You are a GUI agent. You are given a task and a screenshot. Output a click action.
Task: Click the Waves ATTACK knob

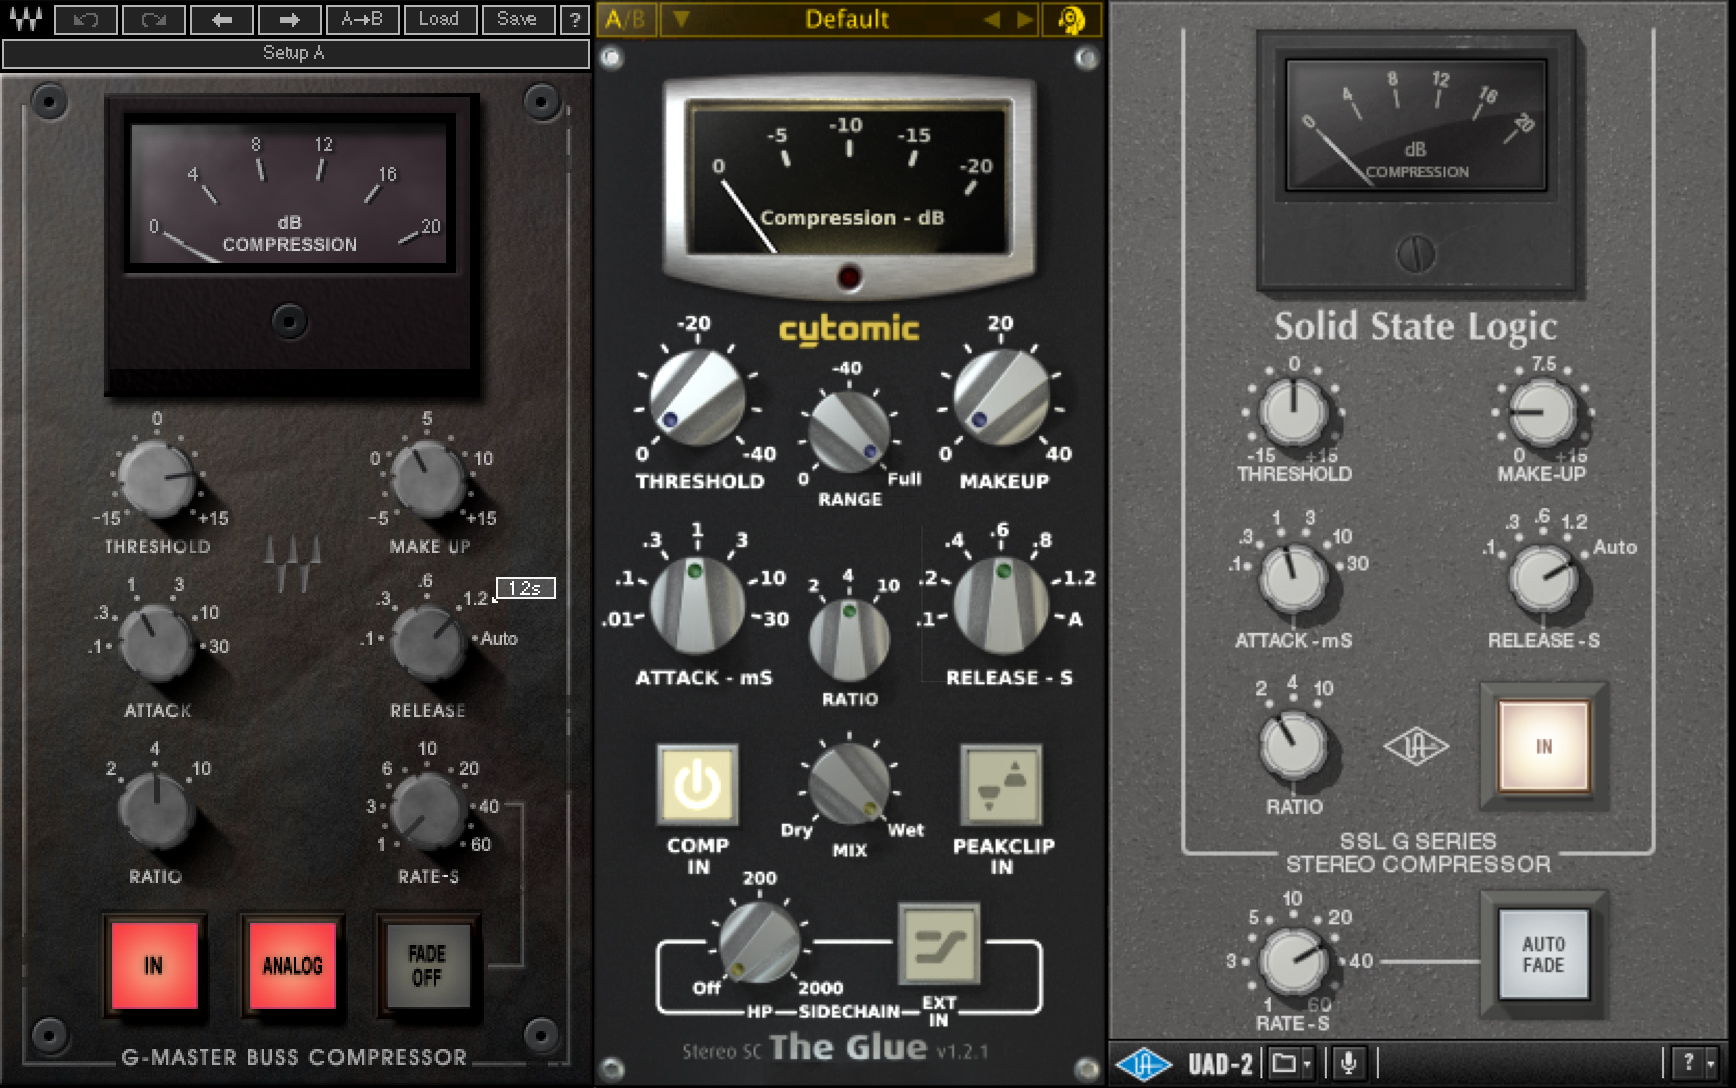156,643
